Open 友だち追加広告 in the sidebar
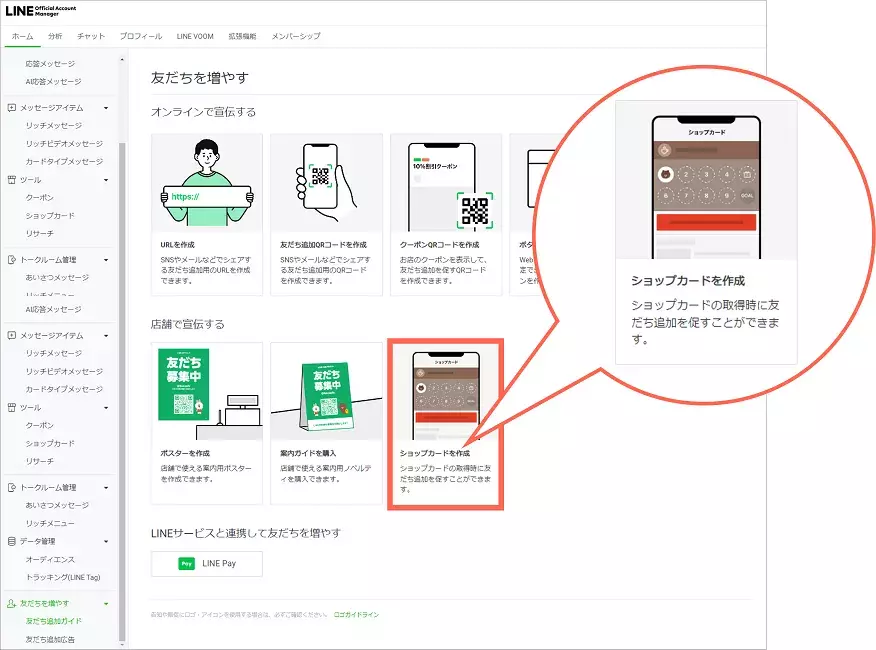Screen dimensions: 876x650 coord(50,639)
